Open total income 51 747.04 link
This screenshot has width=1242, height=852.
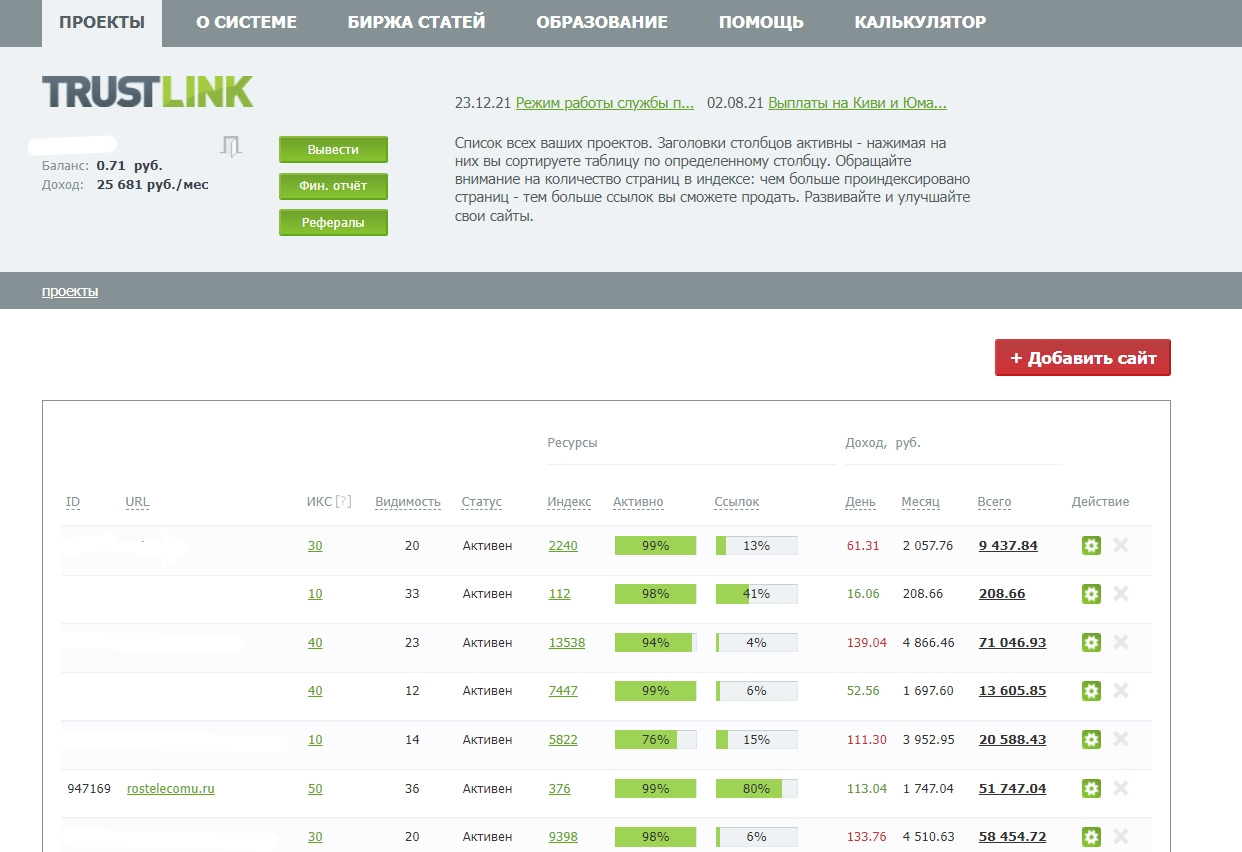[1012, 788]
